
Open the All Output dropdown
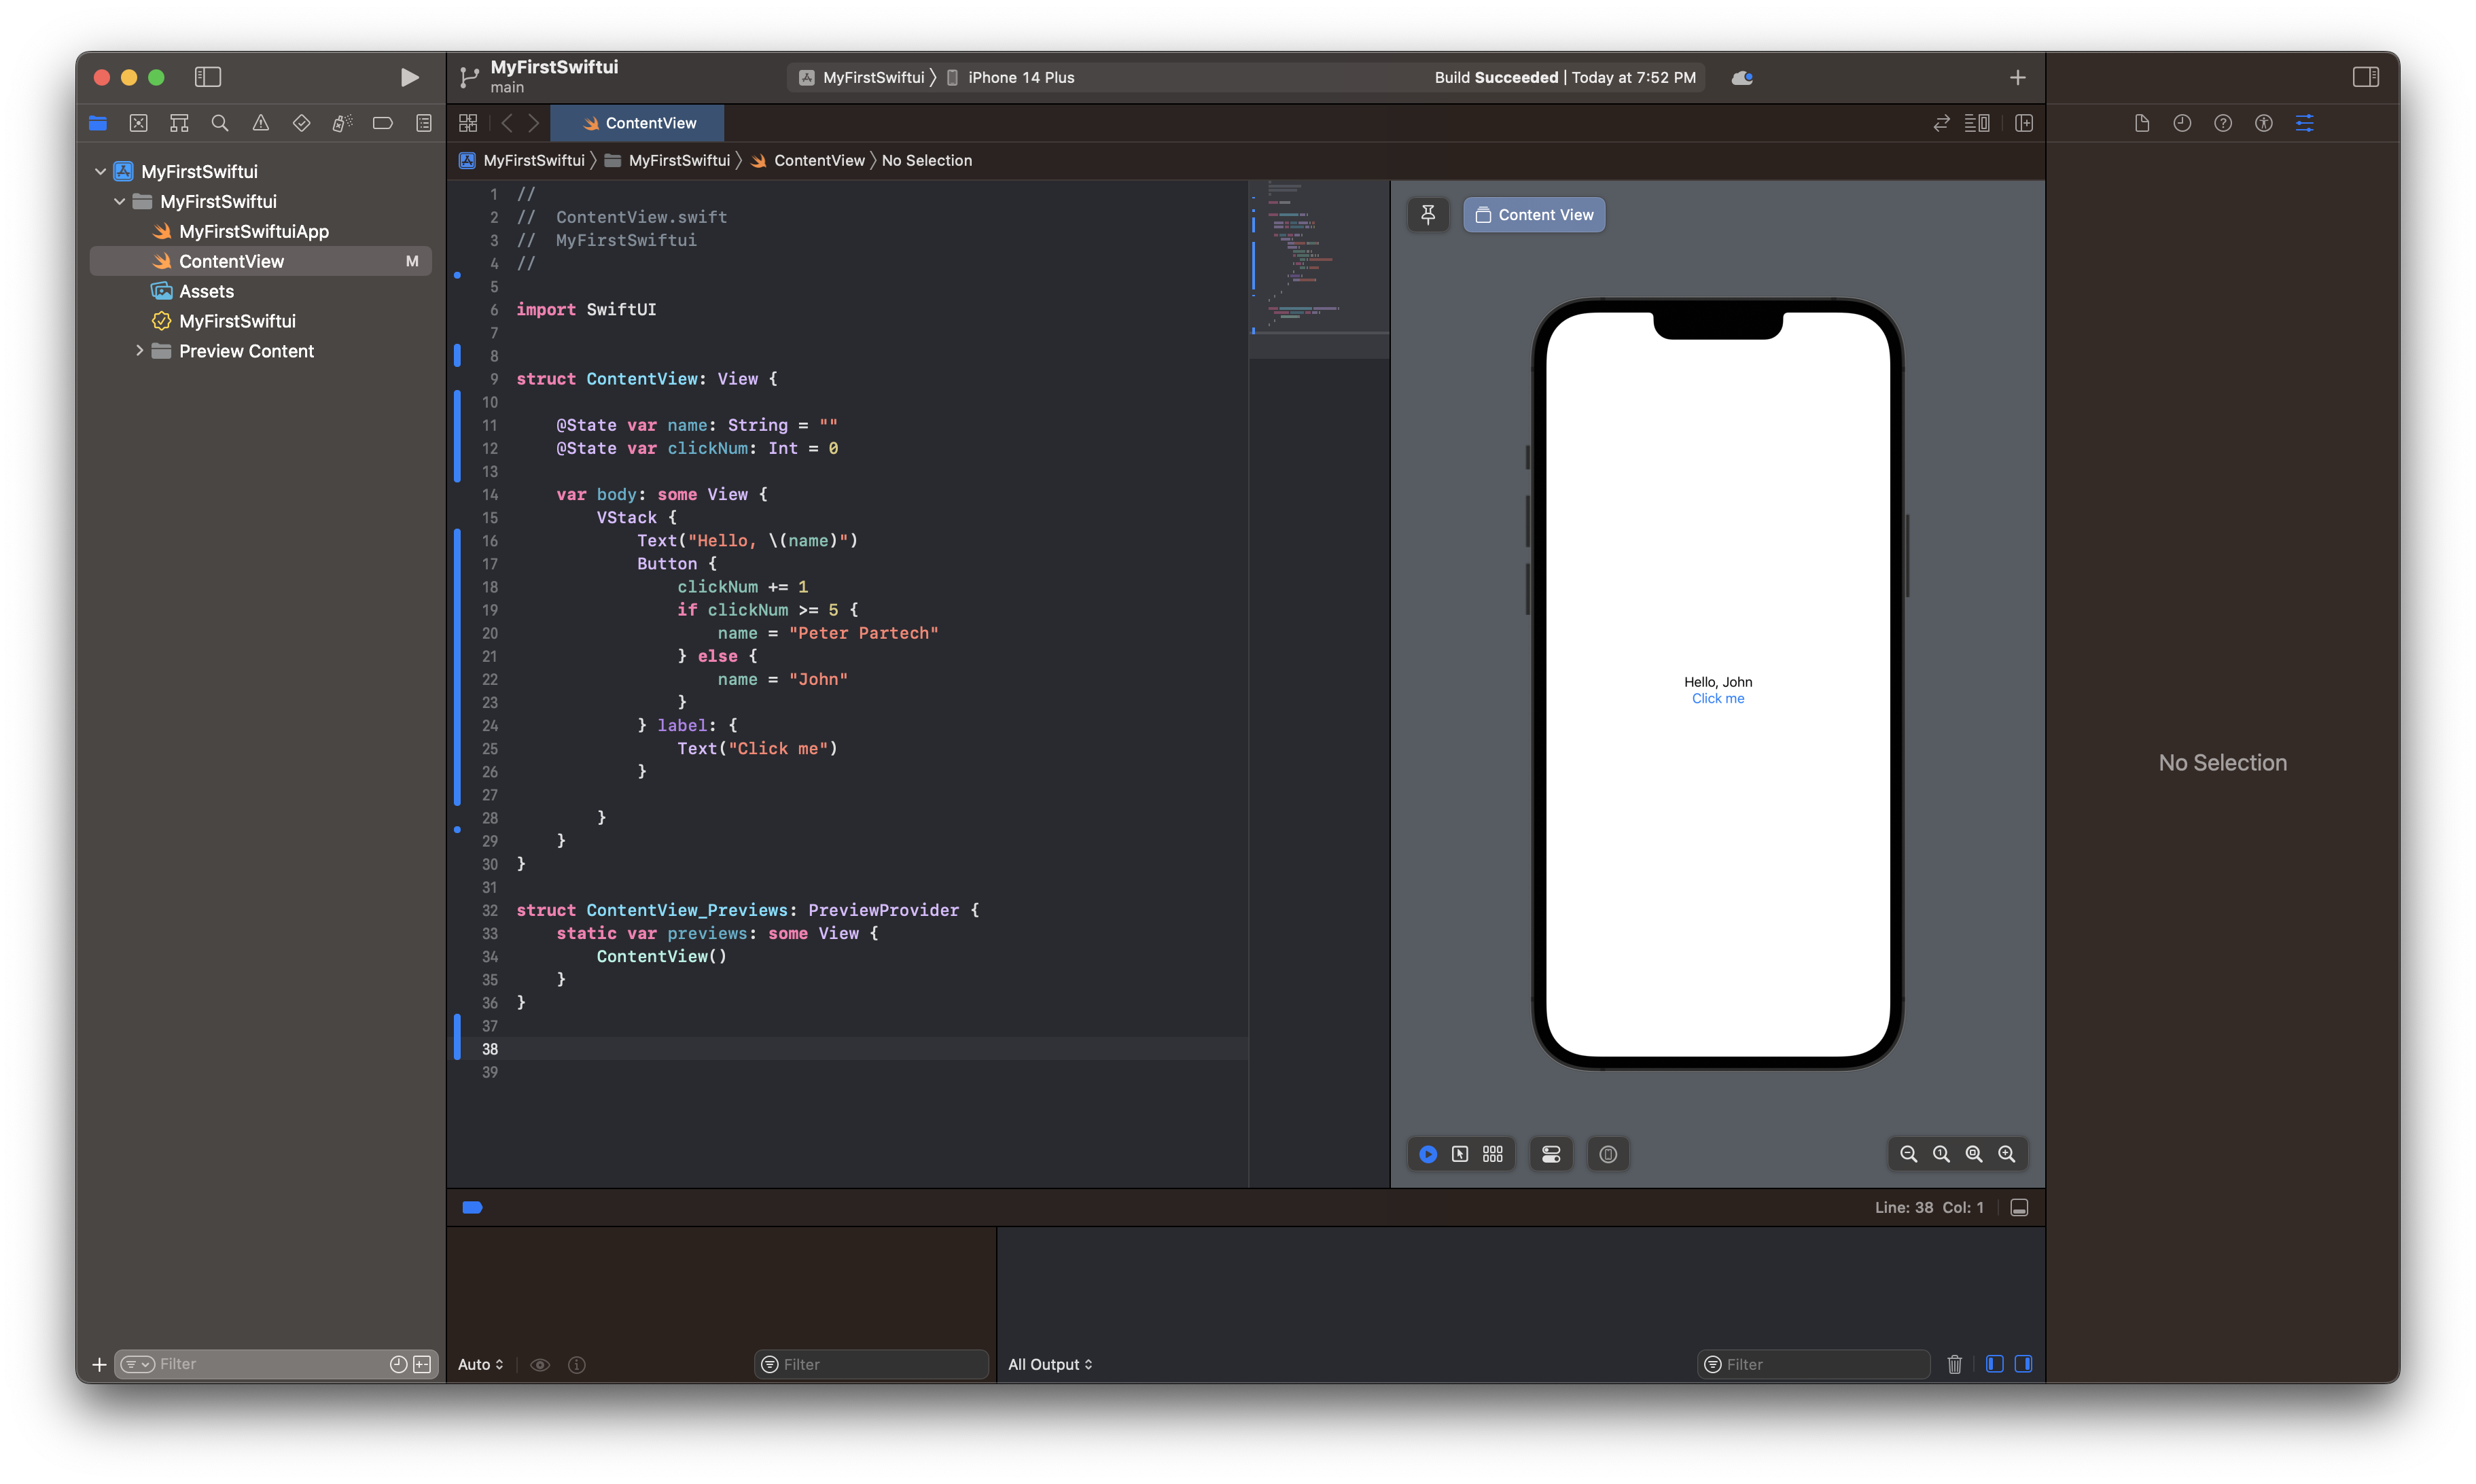tap(1050, 1364)
